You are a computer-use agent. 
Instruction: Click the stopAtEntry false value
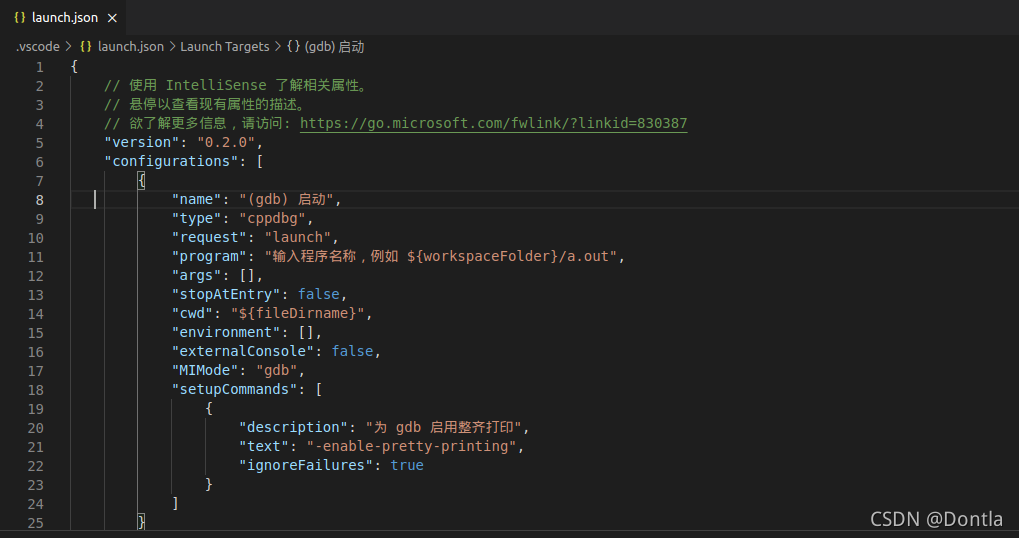pos(318,294)
